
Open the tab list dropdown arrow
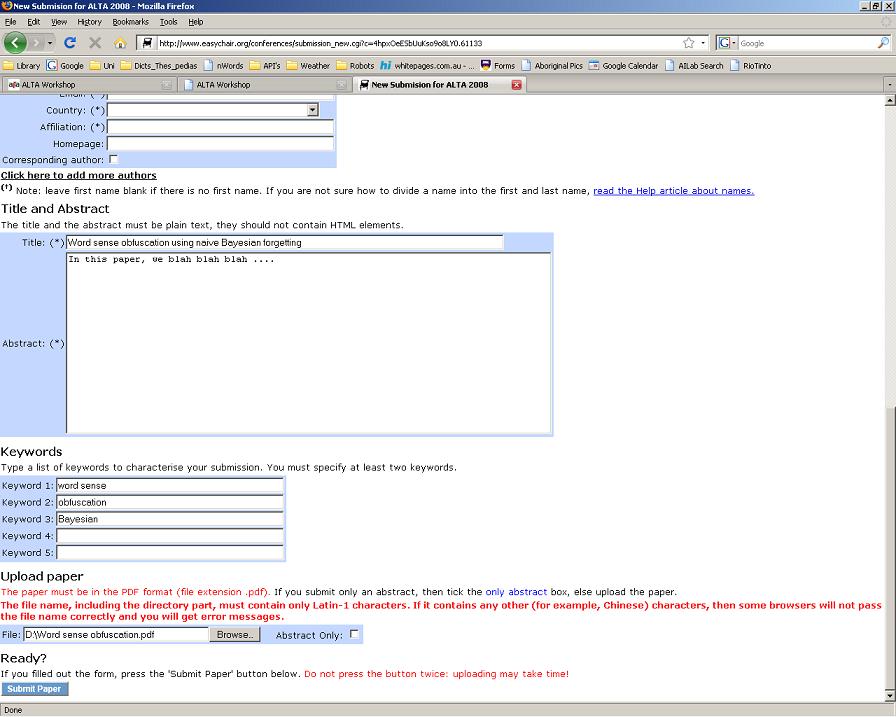(889, 85)
